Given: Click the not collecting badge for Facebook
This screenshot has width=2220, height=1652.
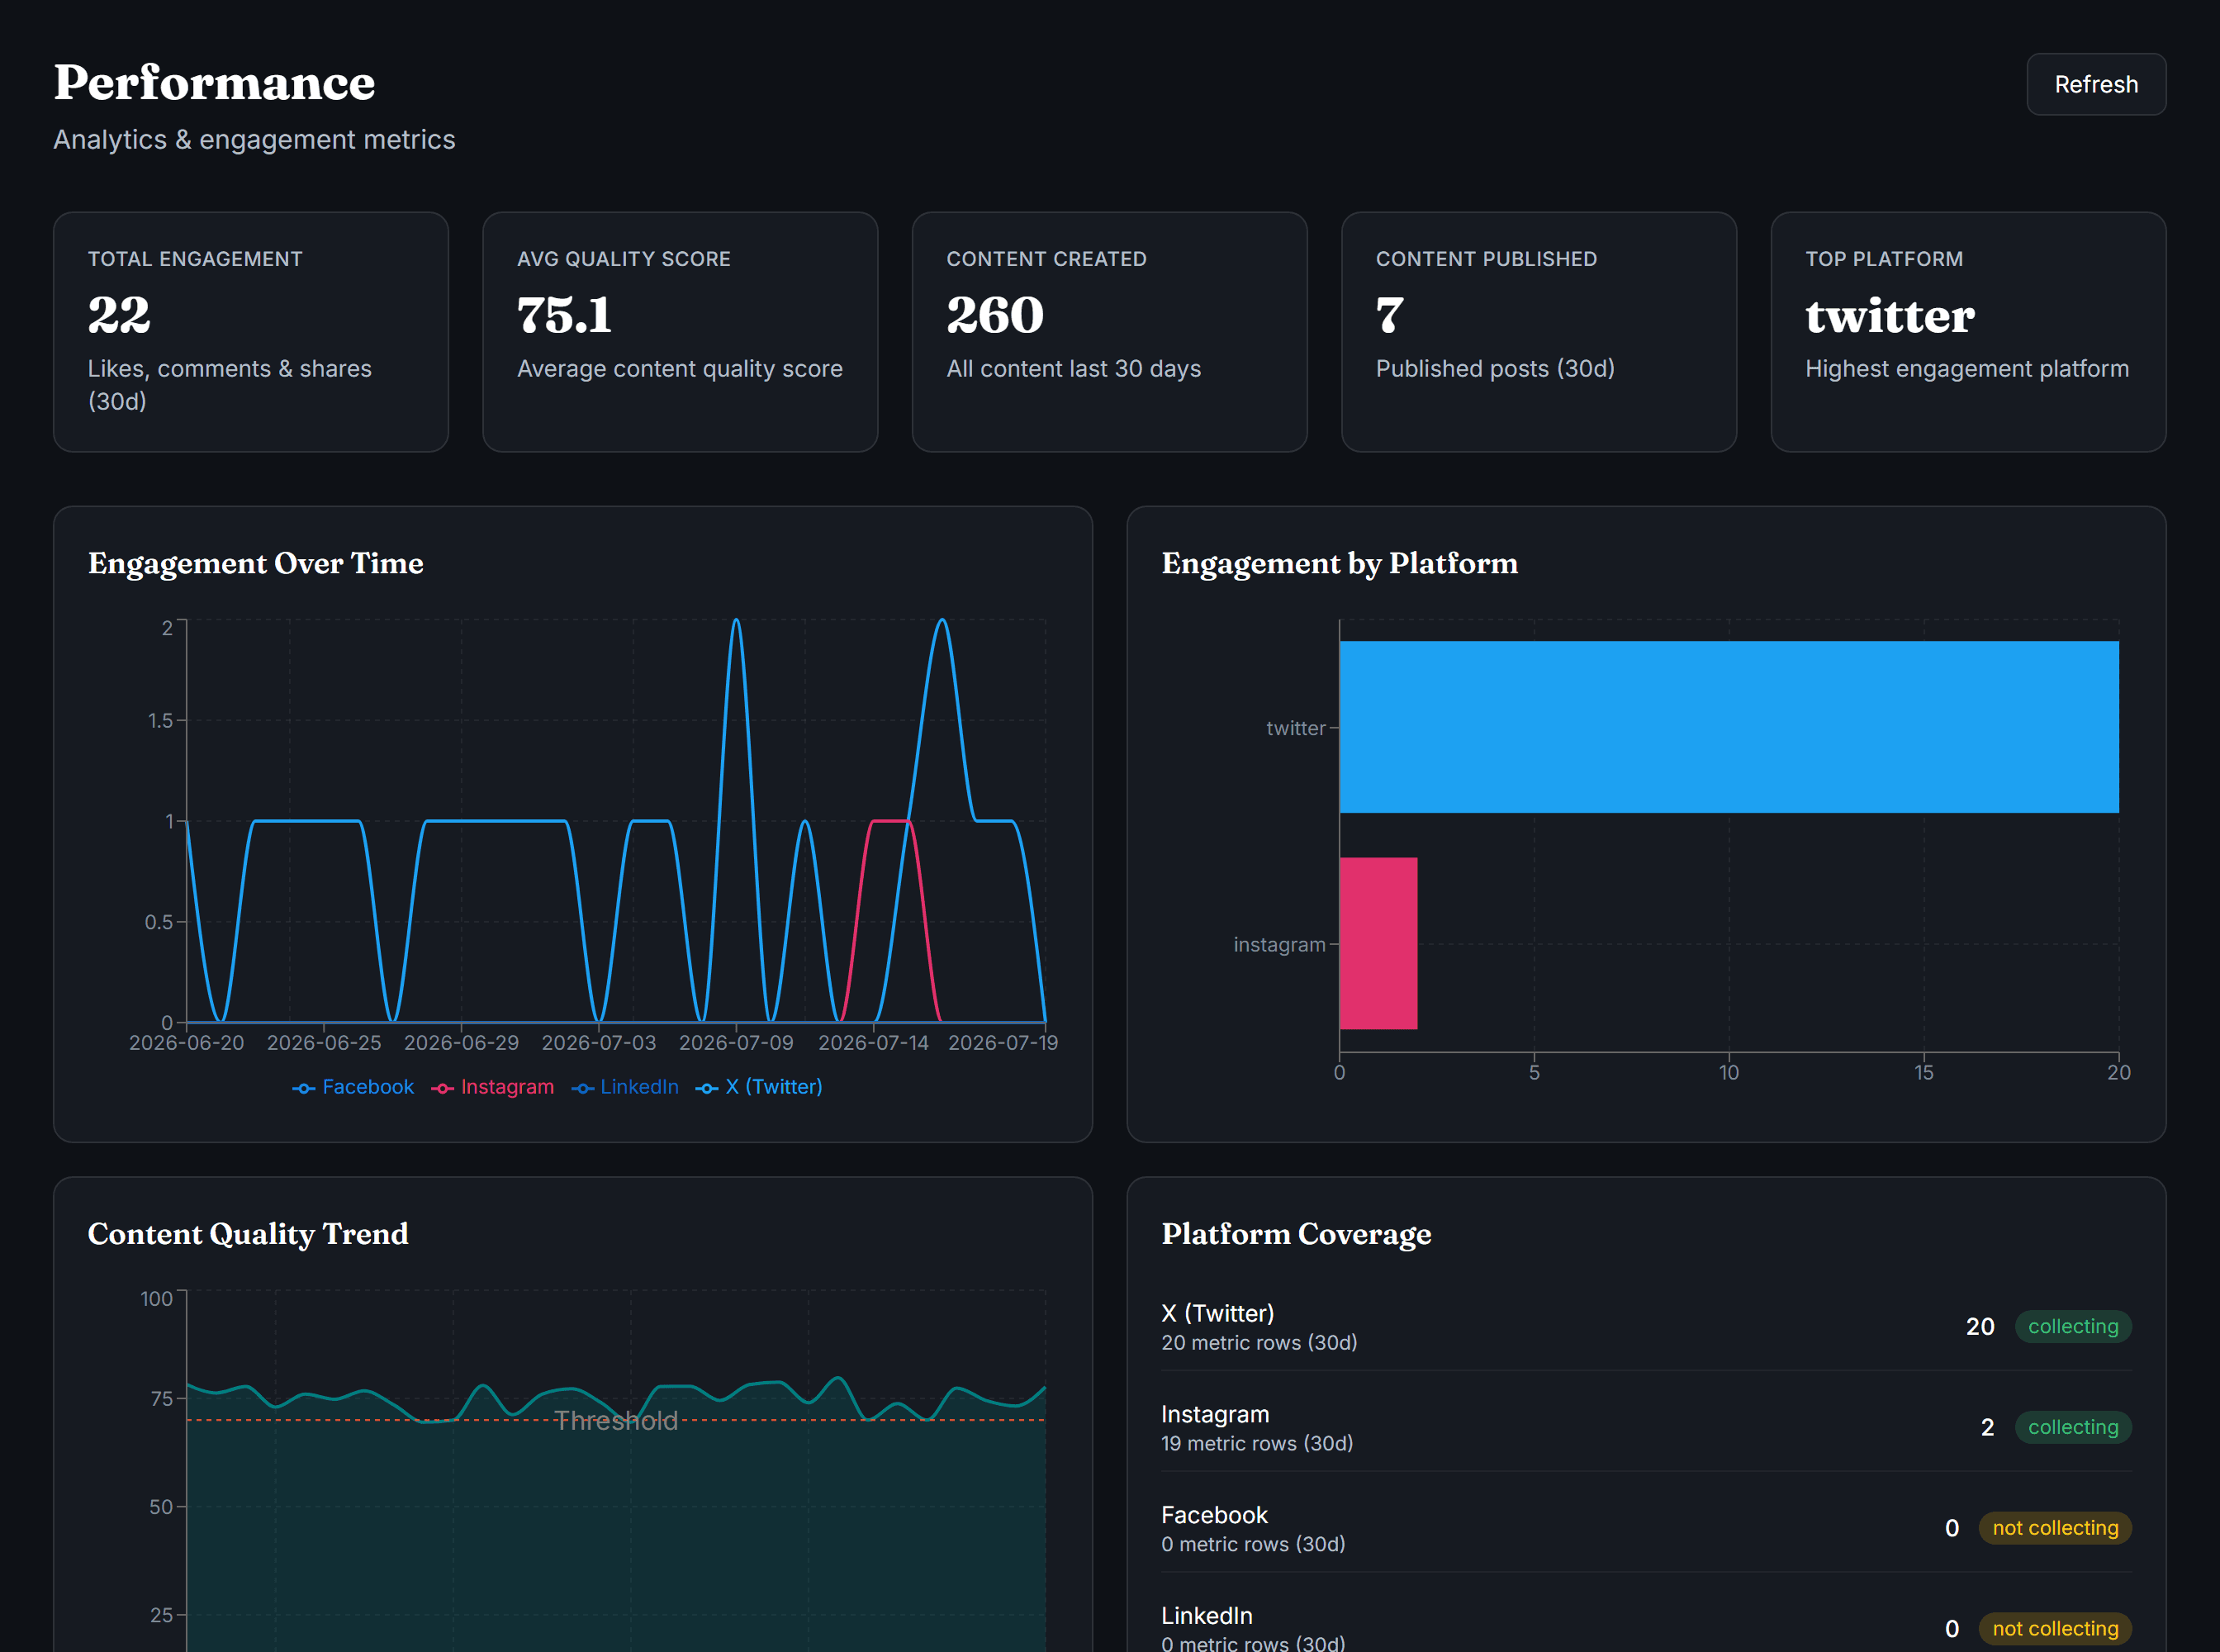Looking at the screenshot, I should [x=2055, y=1528].
